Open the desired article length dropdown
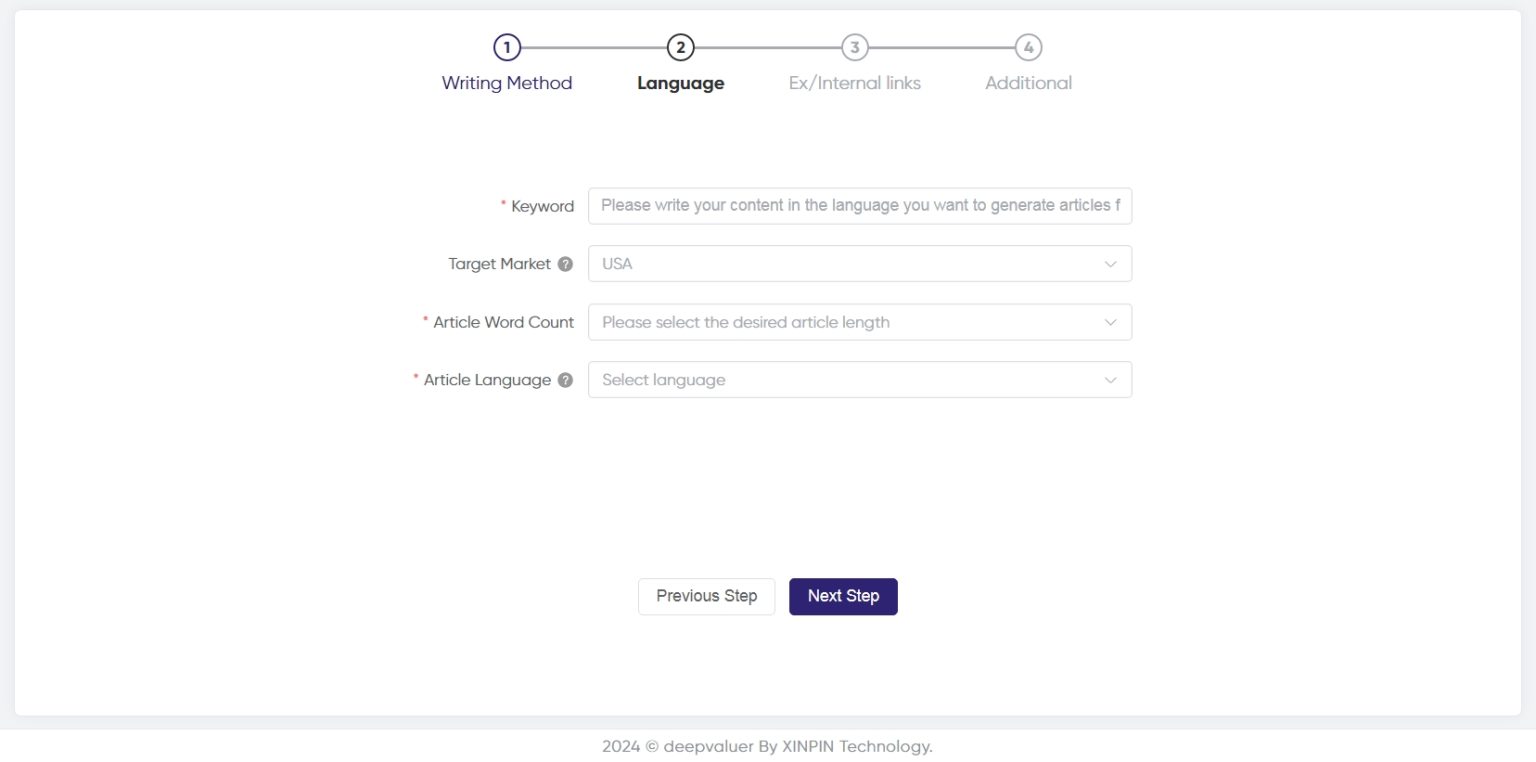 (x=860, y=322)
